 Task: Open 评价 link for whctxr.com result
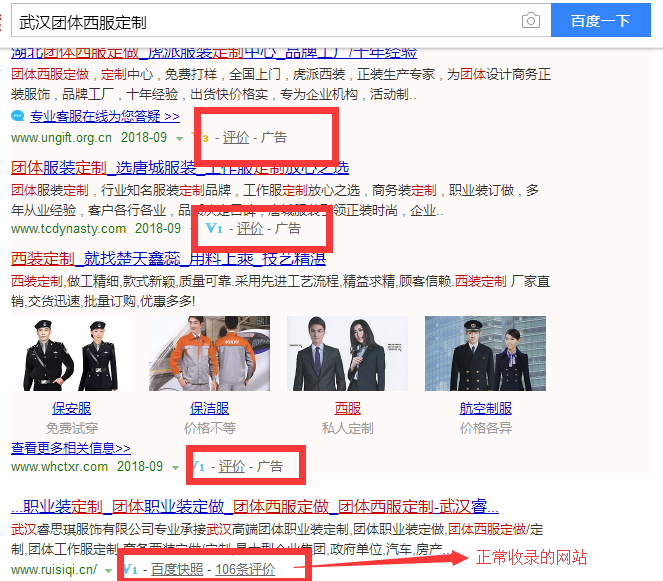[232, 467]
